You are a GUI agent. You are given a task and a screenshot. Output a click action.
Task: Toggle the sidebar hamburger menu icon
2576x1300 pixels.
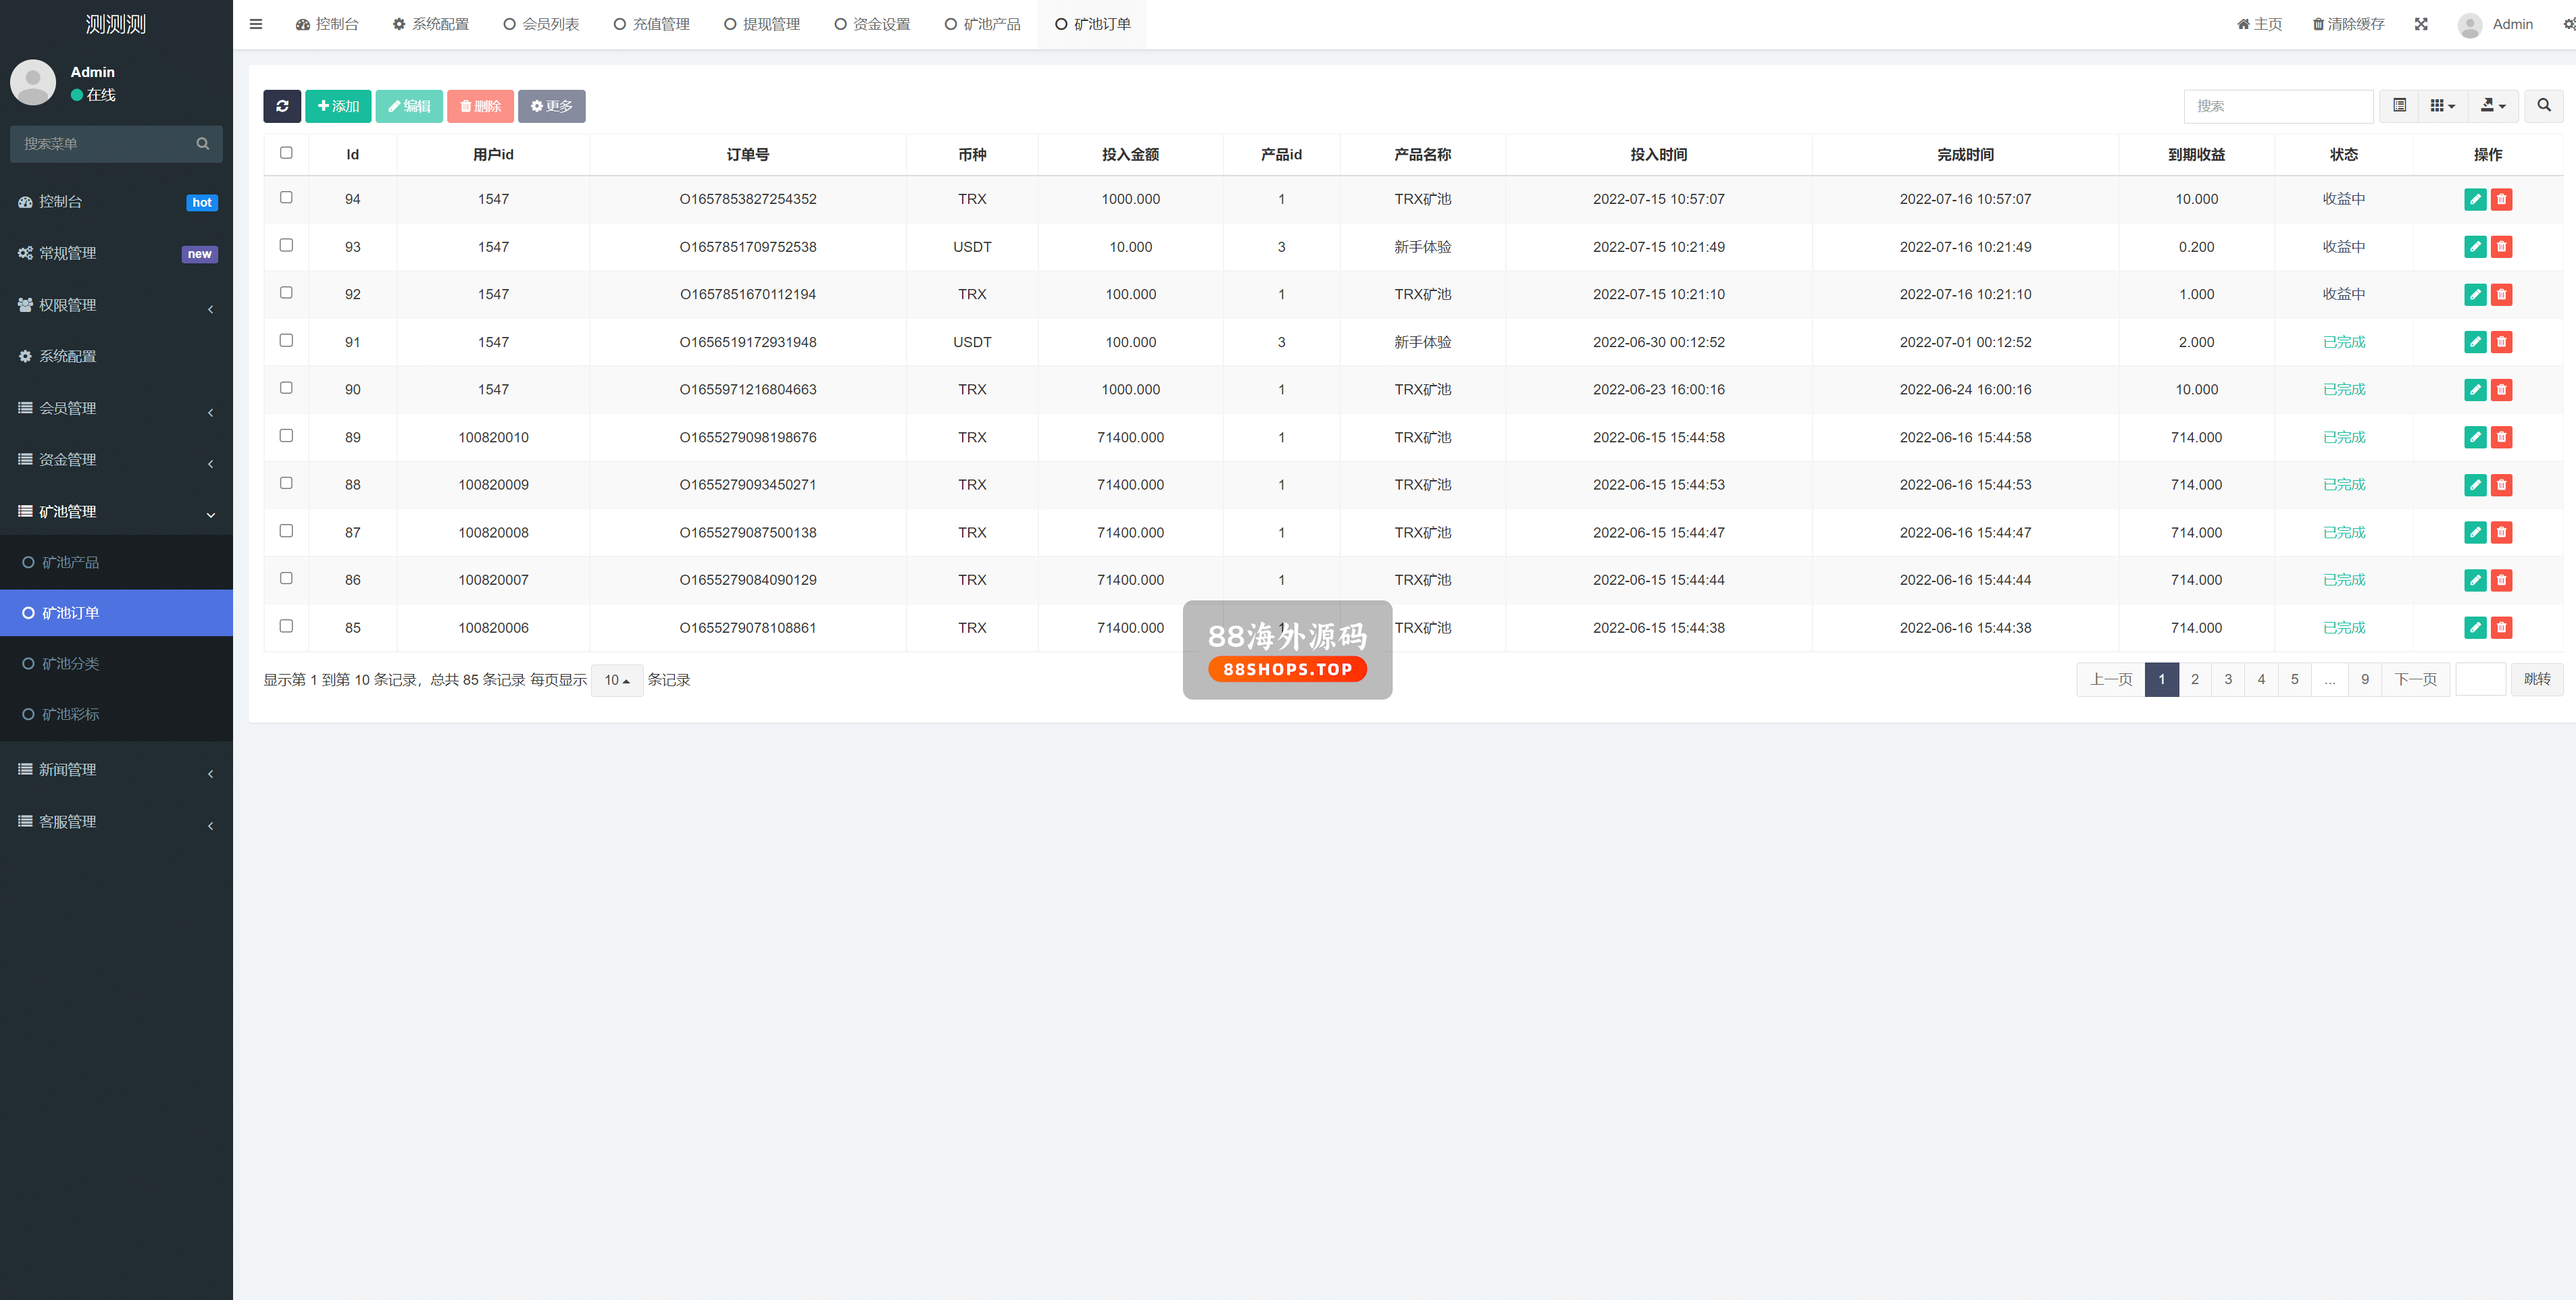click(x=256, y=24)
